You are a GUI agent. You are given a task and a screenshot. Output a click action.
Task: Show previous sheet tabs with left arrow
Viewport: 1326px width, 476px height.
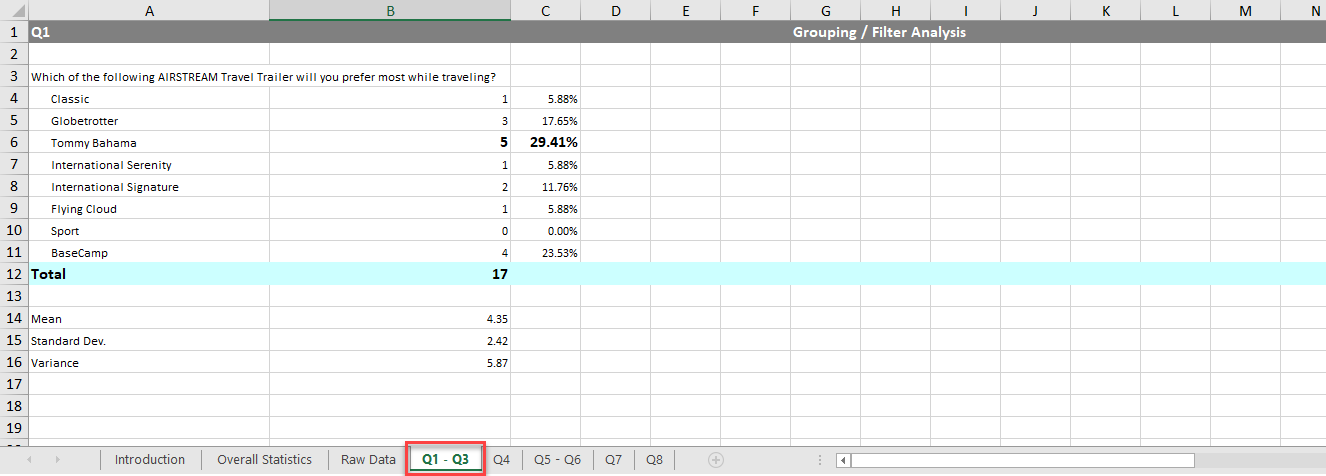click(29, 460)
